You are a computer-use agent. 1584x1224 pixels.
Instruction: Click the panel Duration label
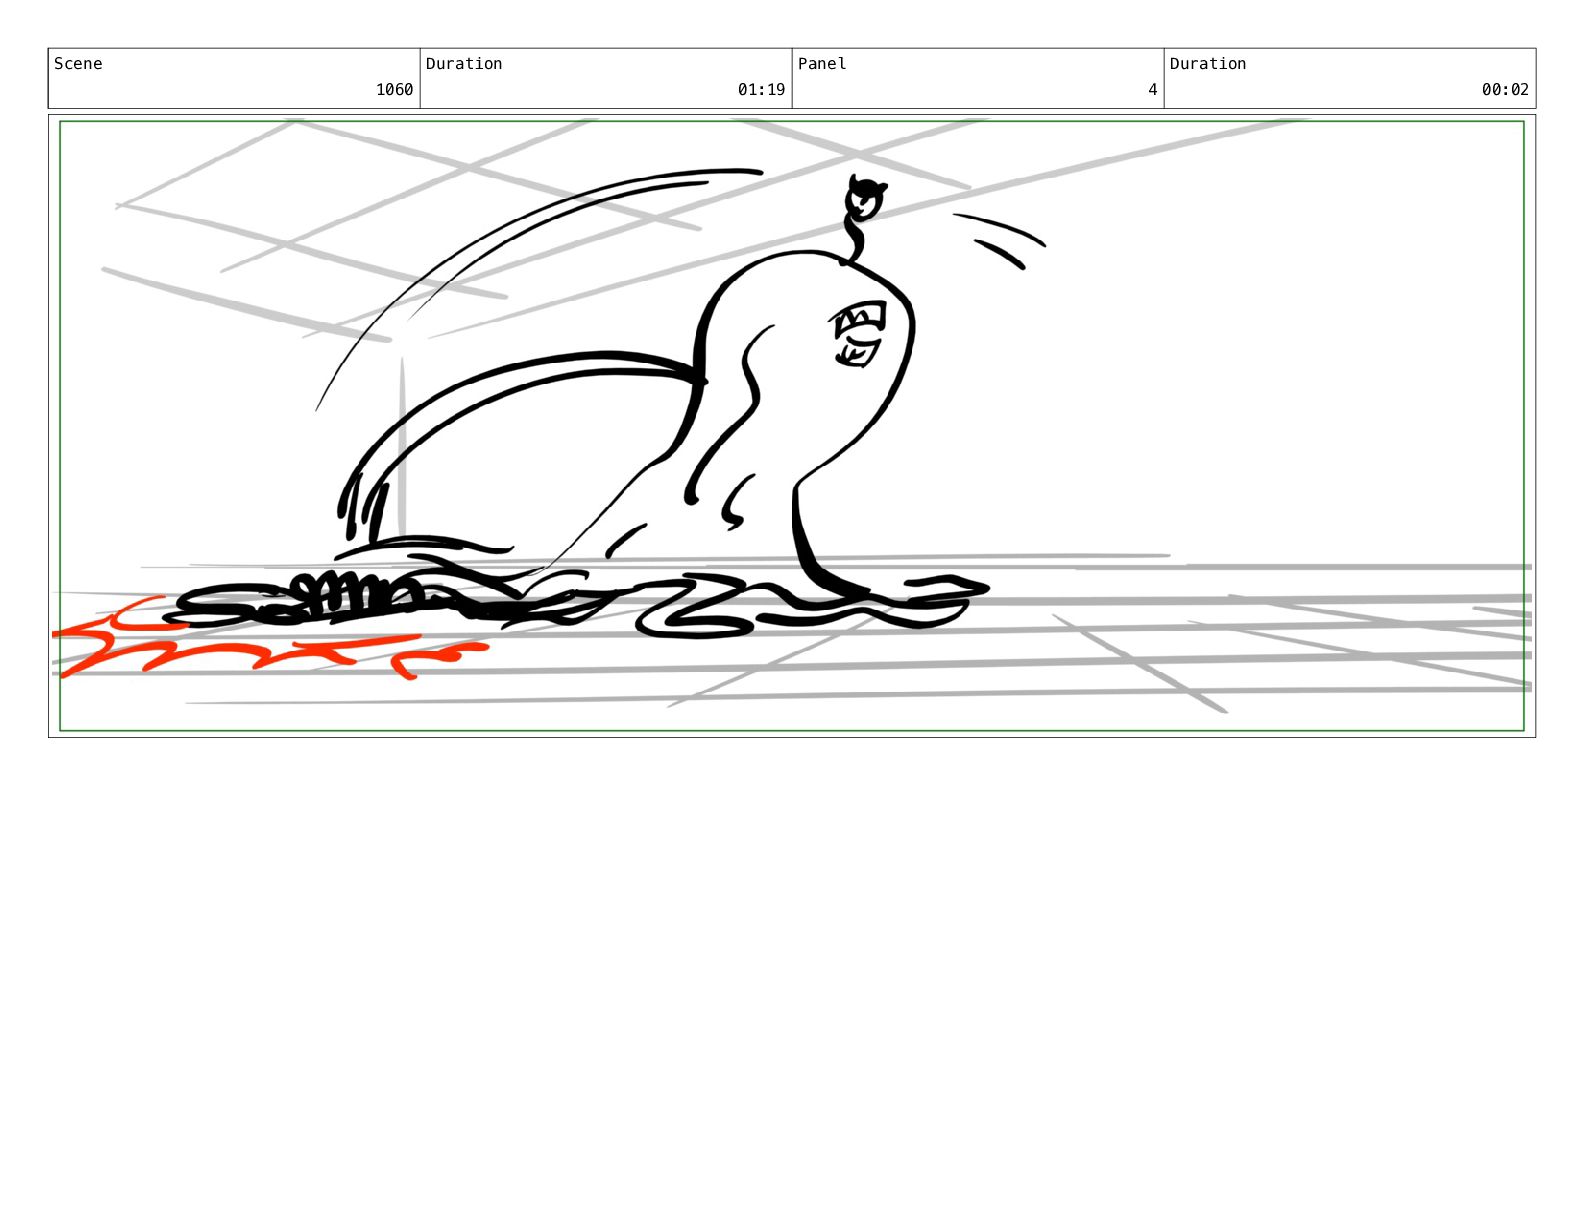(1208, 64)
